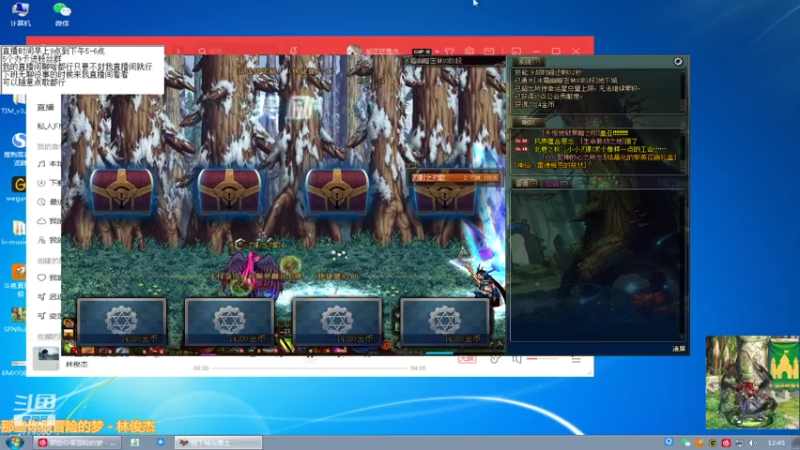Switch to the 地下城与勇士 taskbar button
Image resolution: width=800 pixels, height=450 pixels.
(x=218, y=442)
